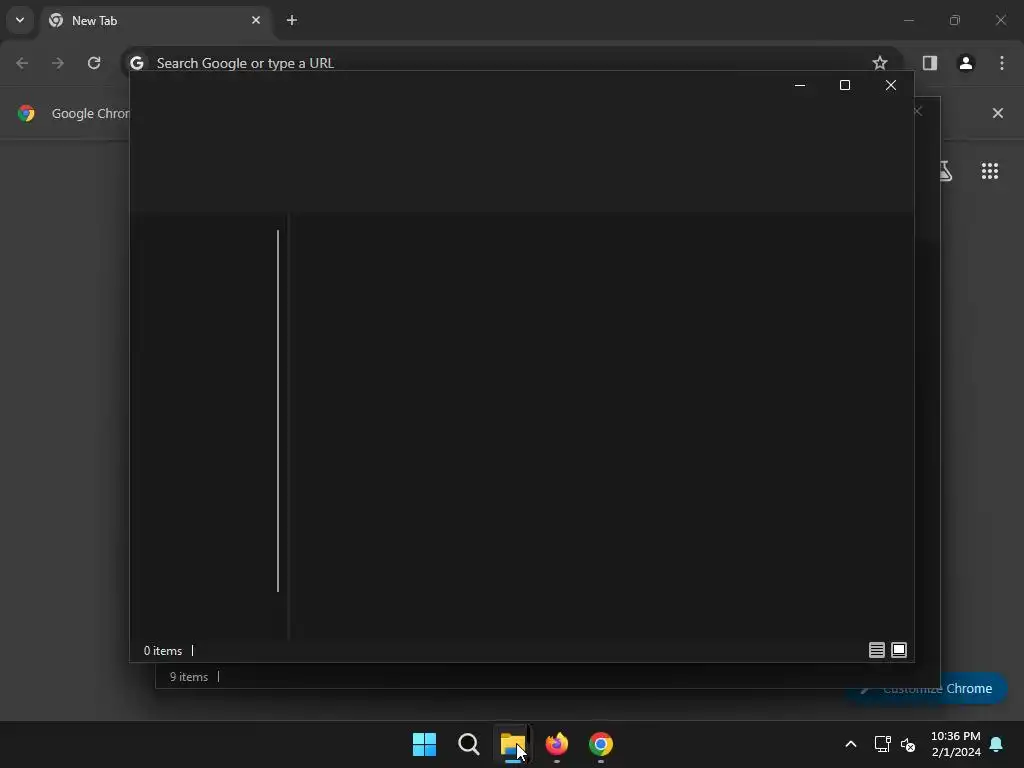This screenshot has width=1024, height=768.
Task: Open the notifications bell icon
Action: click(997, 744)
